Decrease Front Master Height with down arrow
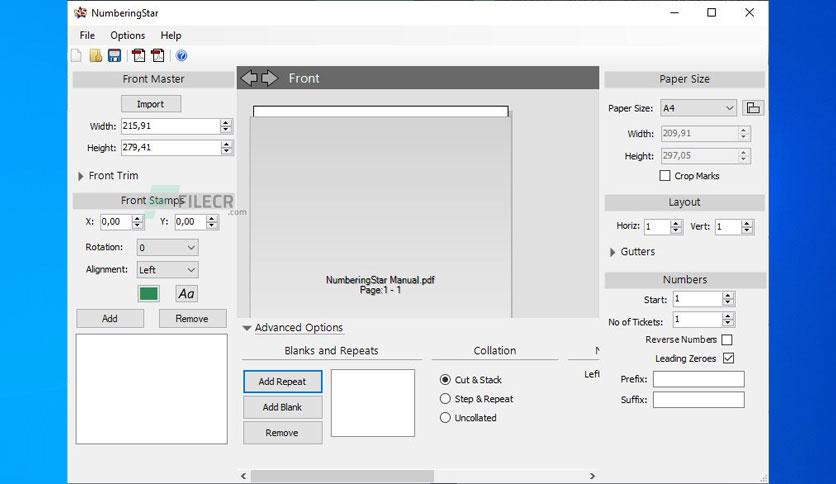 [x=226, y=151]
